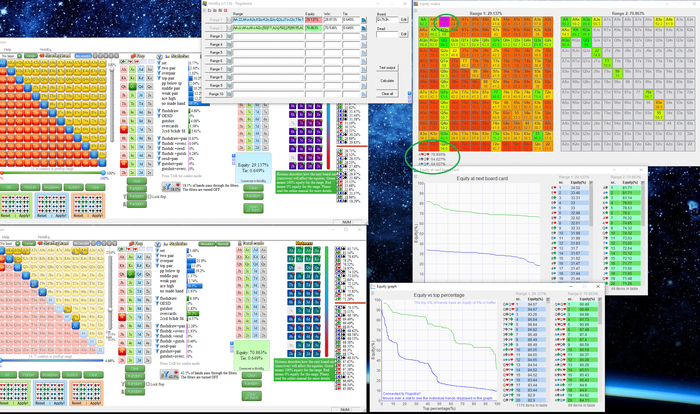700x414 pixels.
Task: Open range selector icon beside Range 3
Action: [229, 36]
